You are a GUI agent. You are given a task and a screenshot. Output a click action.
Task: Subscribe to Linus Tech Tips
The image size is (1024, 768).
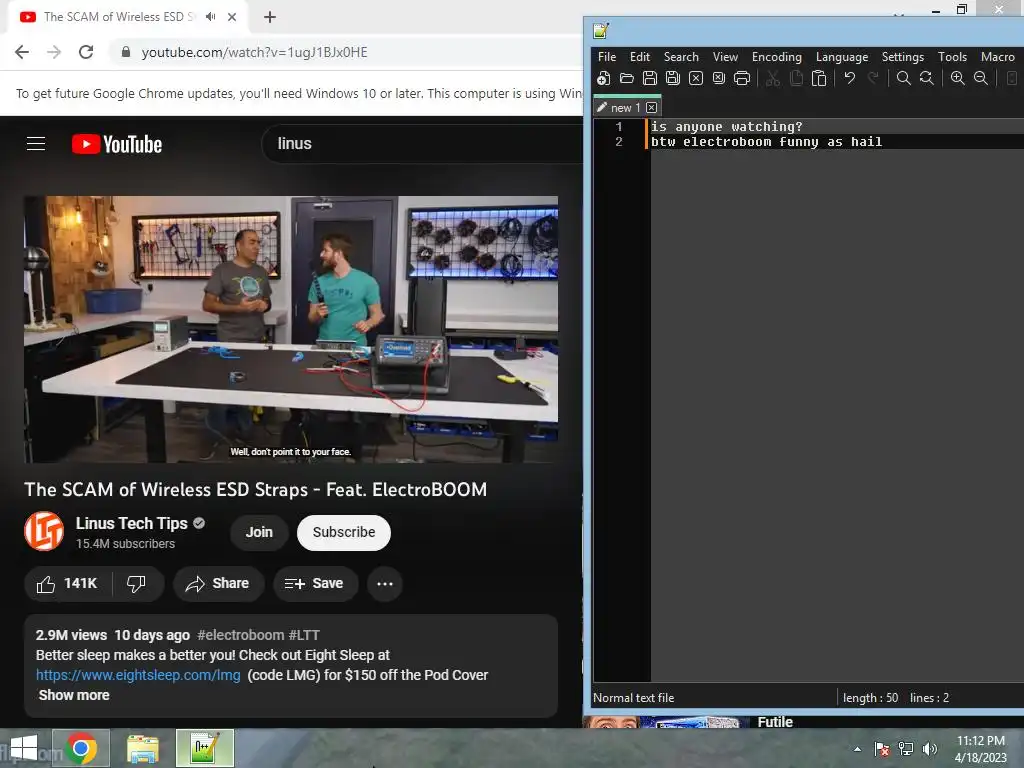coord(344,532)
